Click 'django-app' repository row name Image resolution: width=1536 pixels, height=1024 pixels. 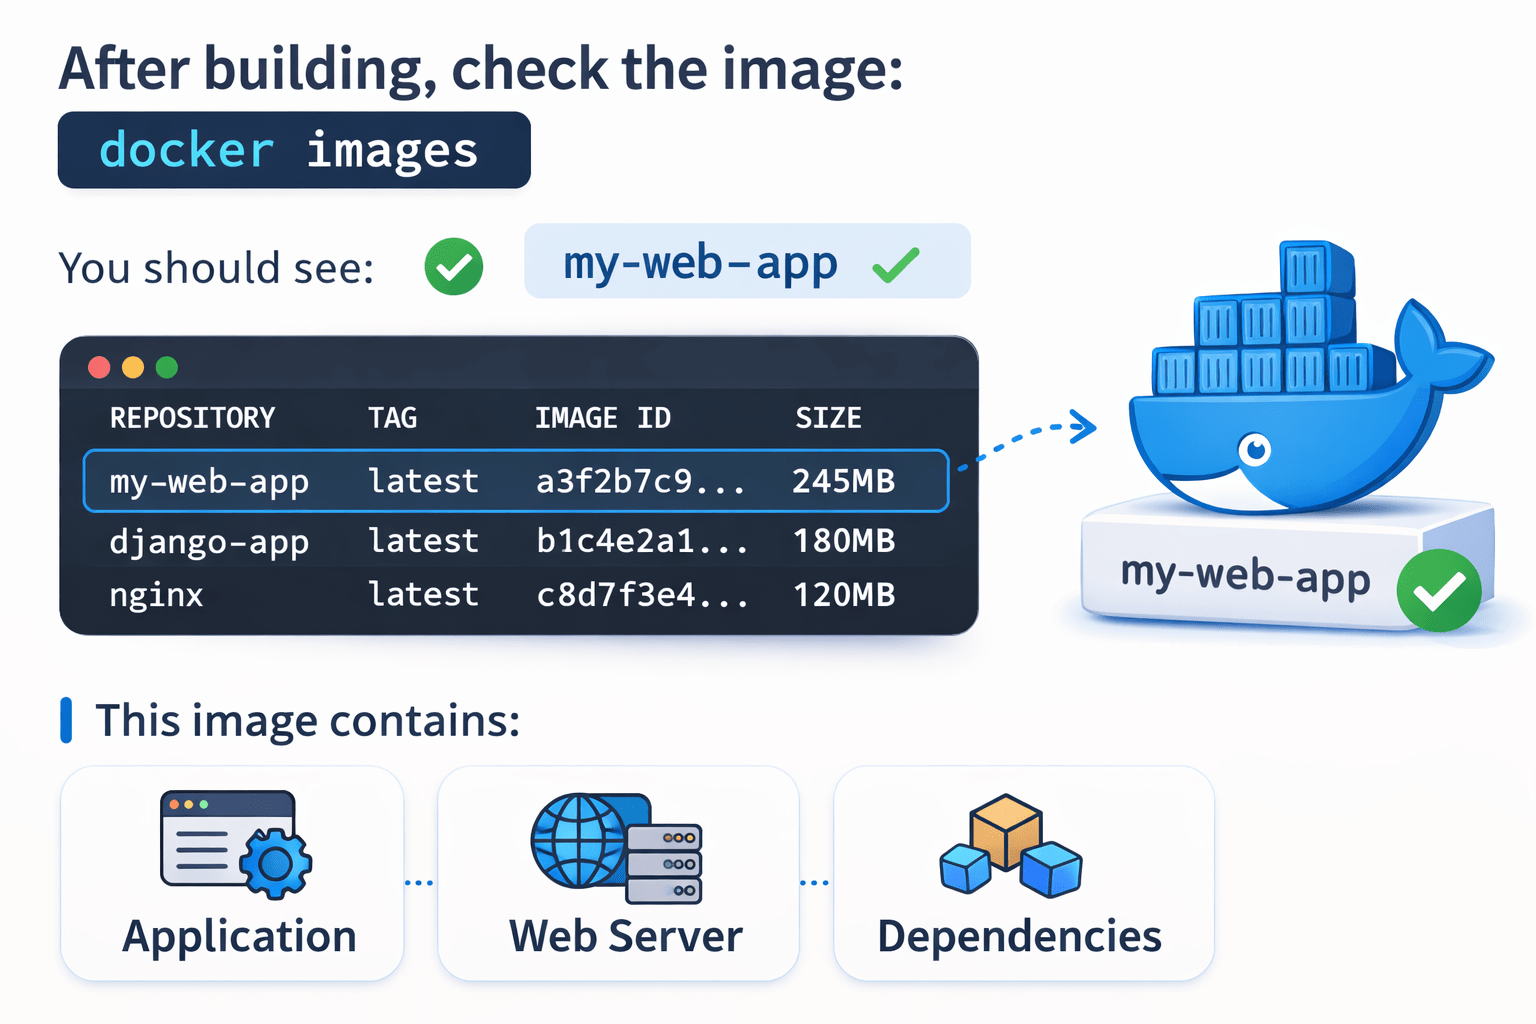point(209,542)
